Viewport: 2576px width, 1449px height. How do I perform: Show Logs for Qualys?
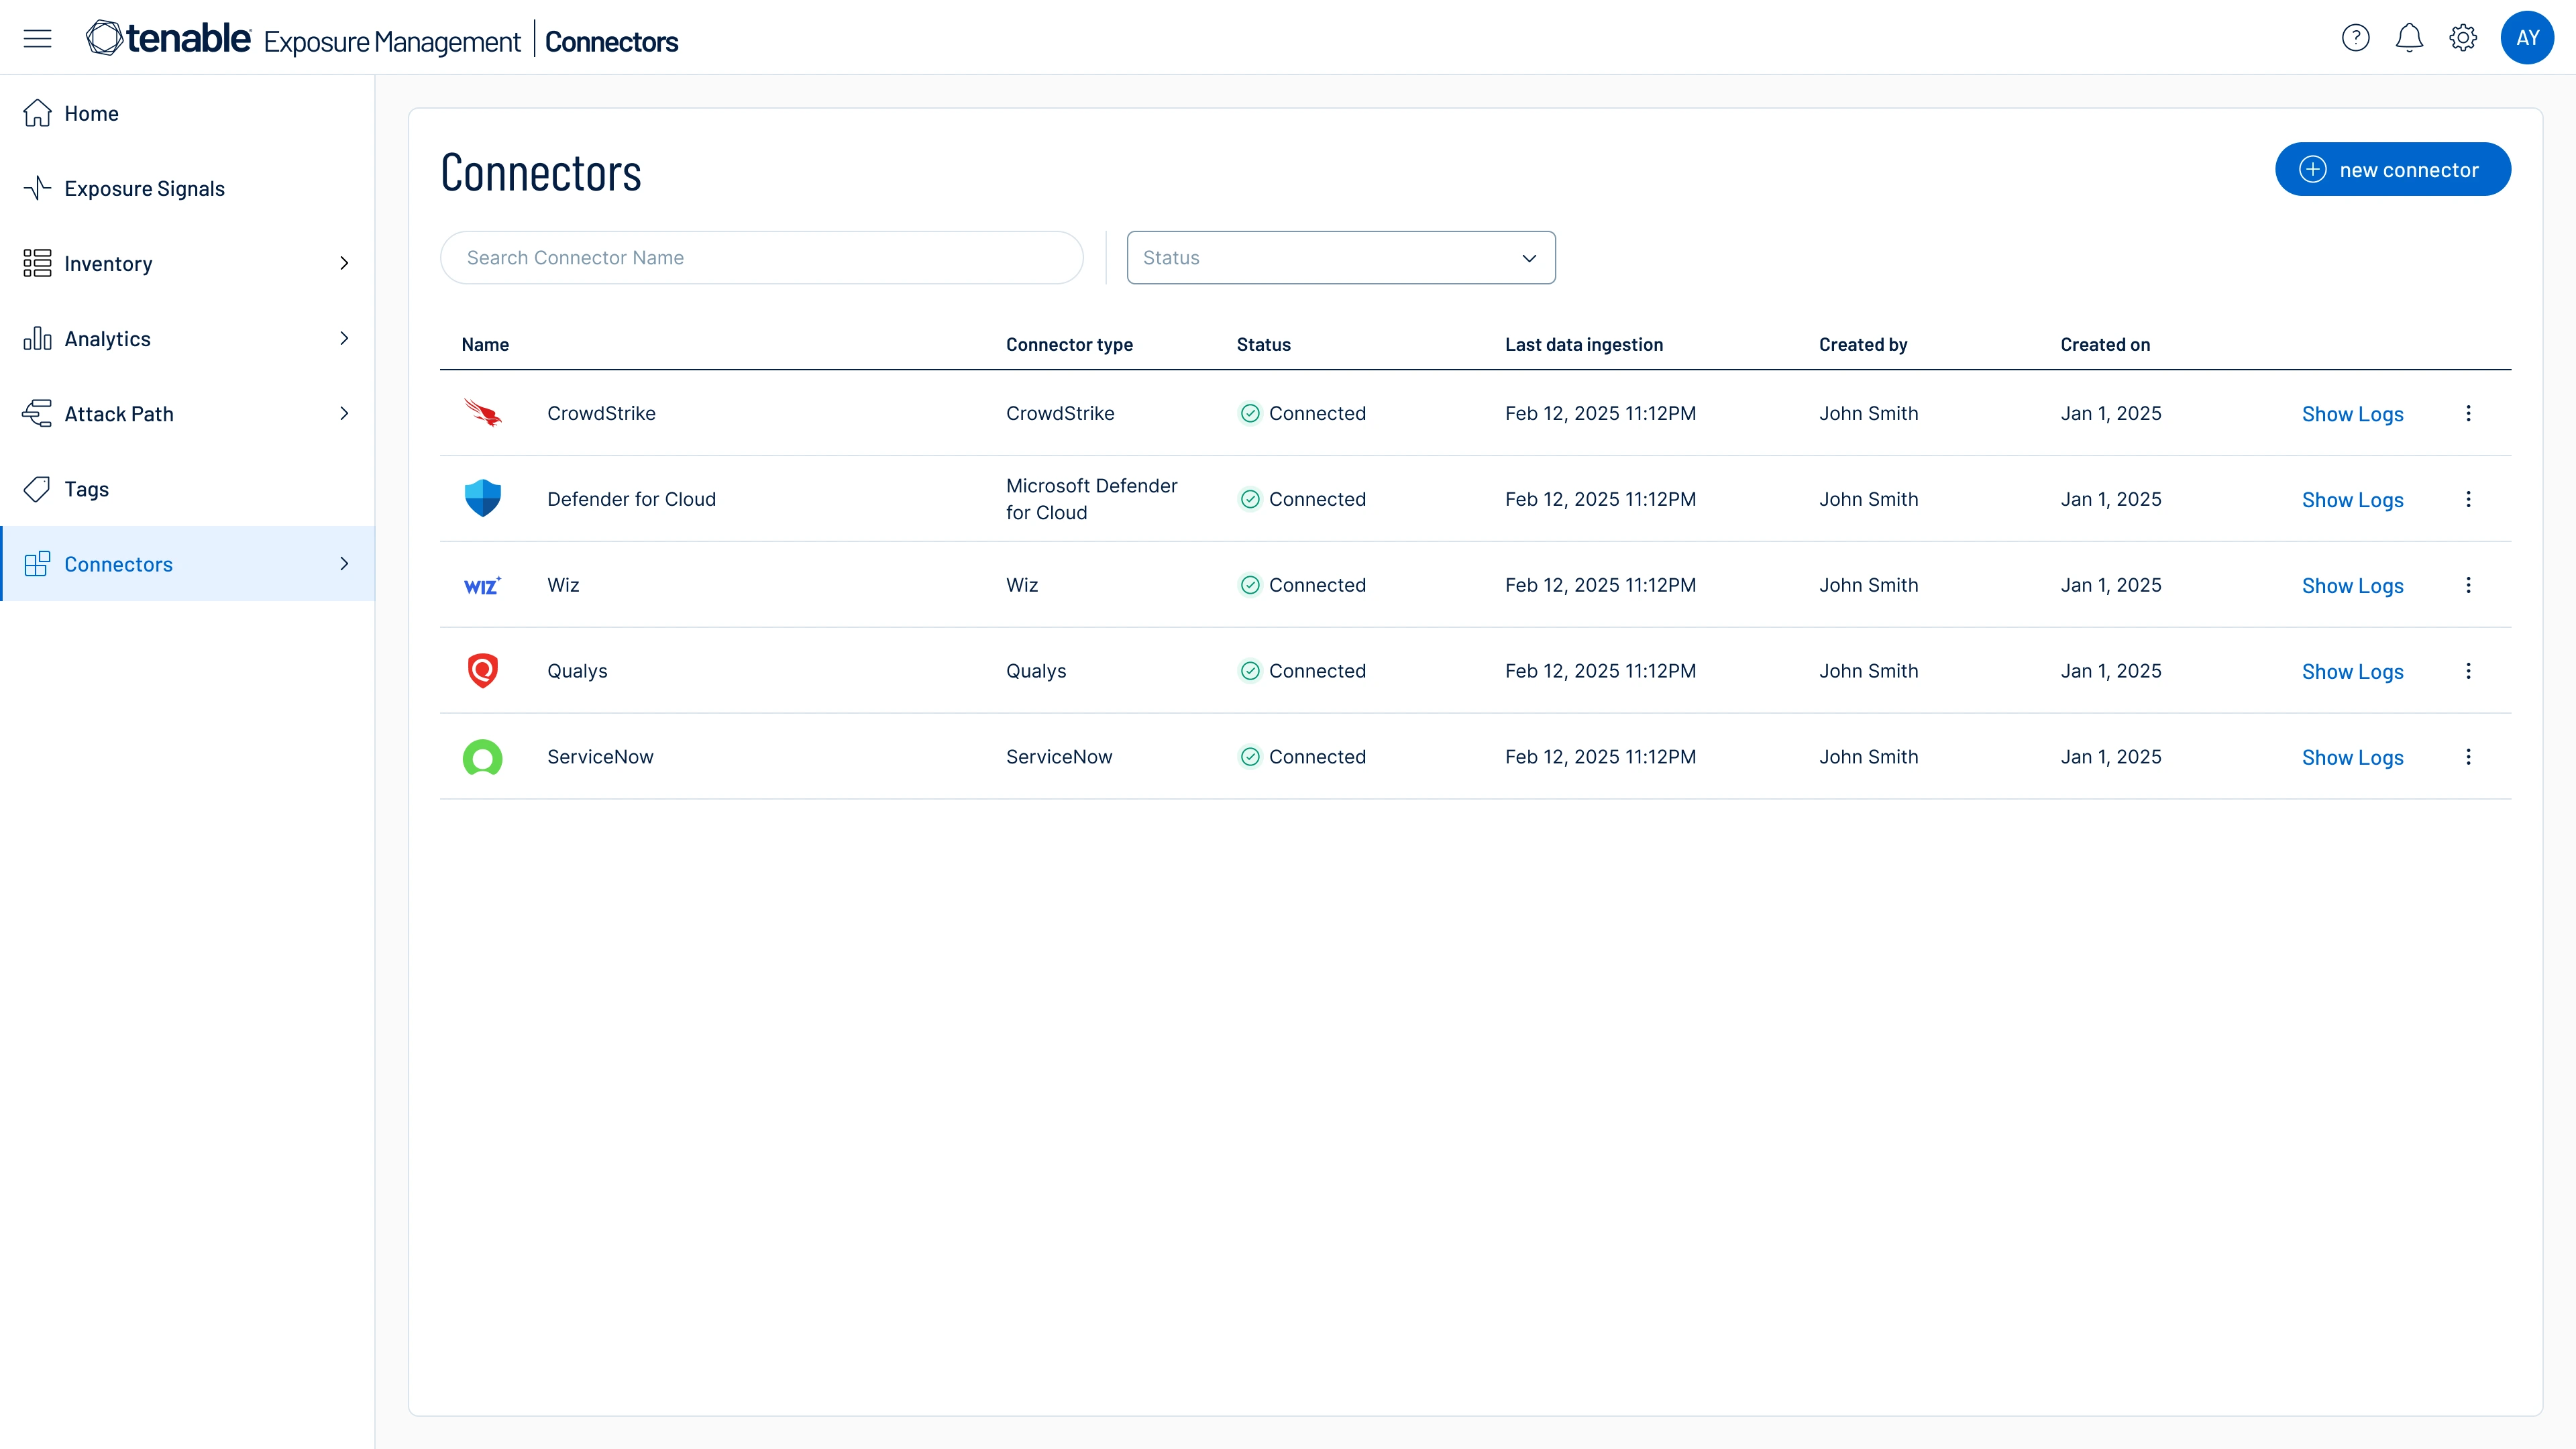[2352, 672]
